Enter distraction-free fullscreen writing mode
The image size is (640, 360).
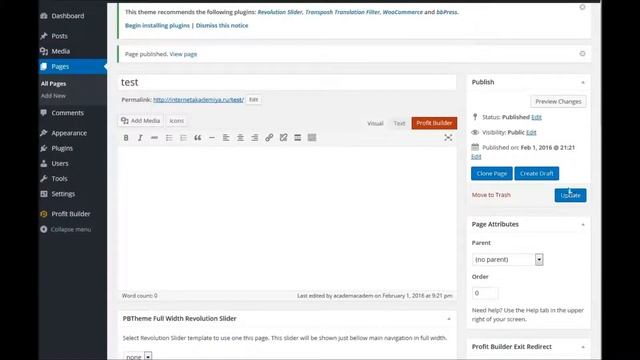pos(448,138)
